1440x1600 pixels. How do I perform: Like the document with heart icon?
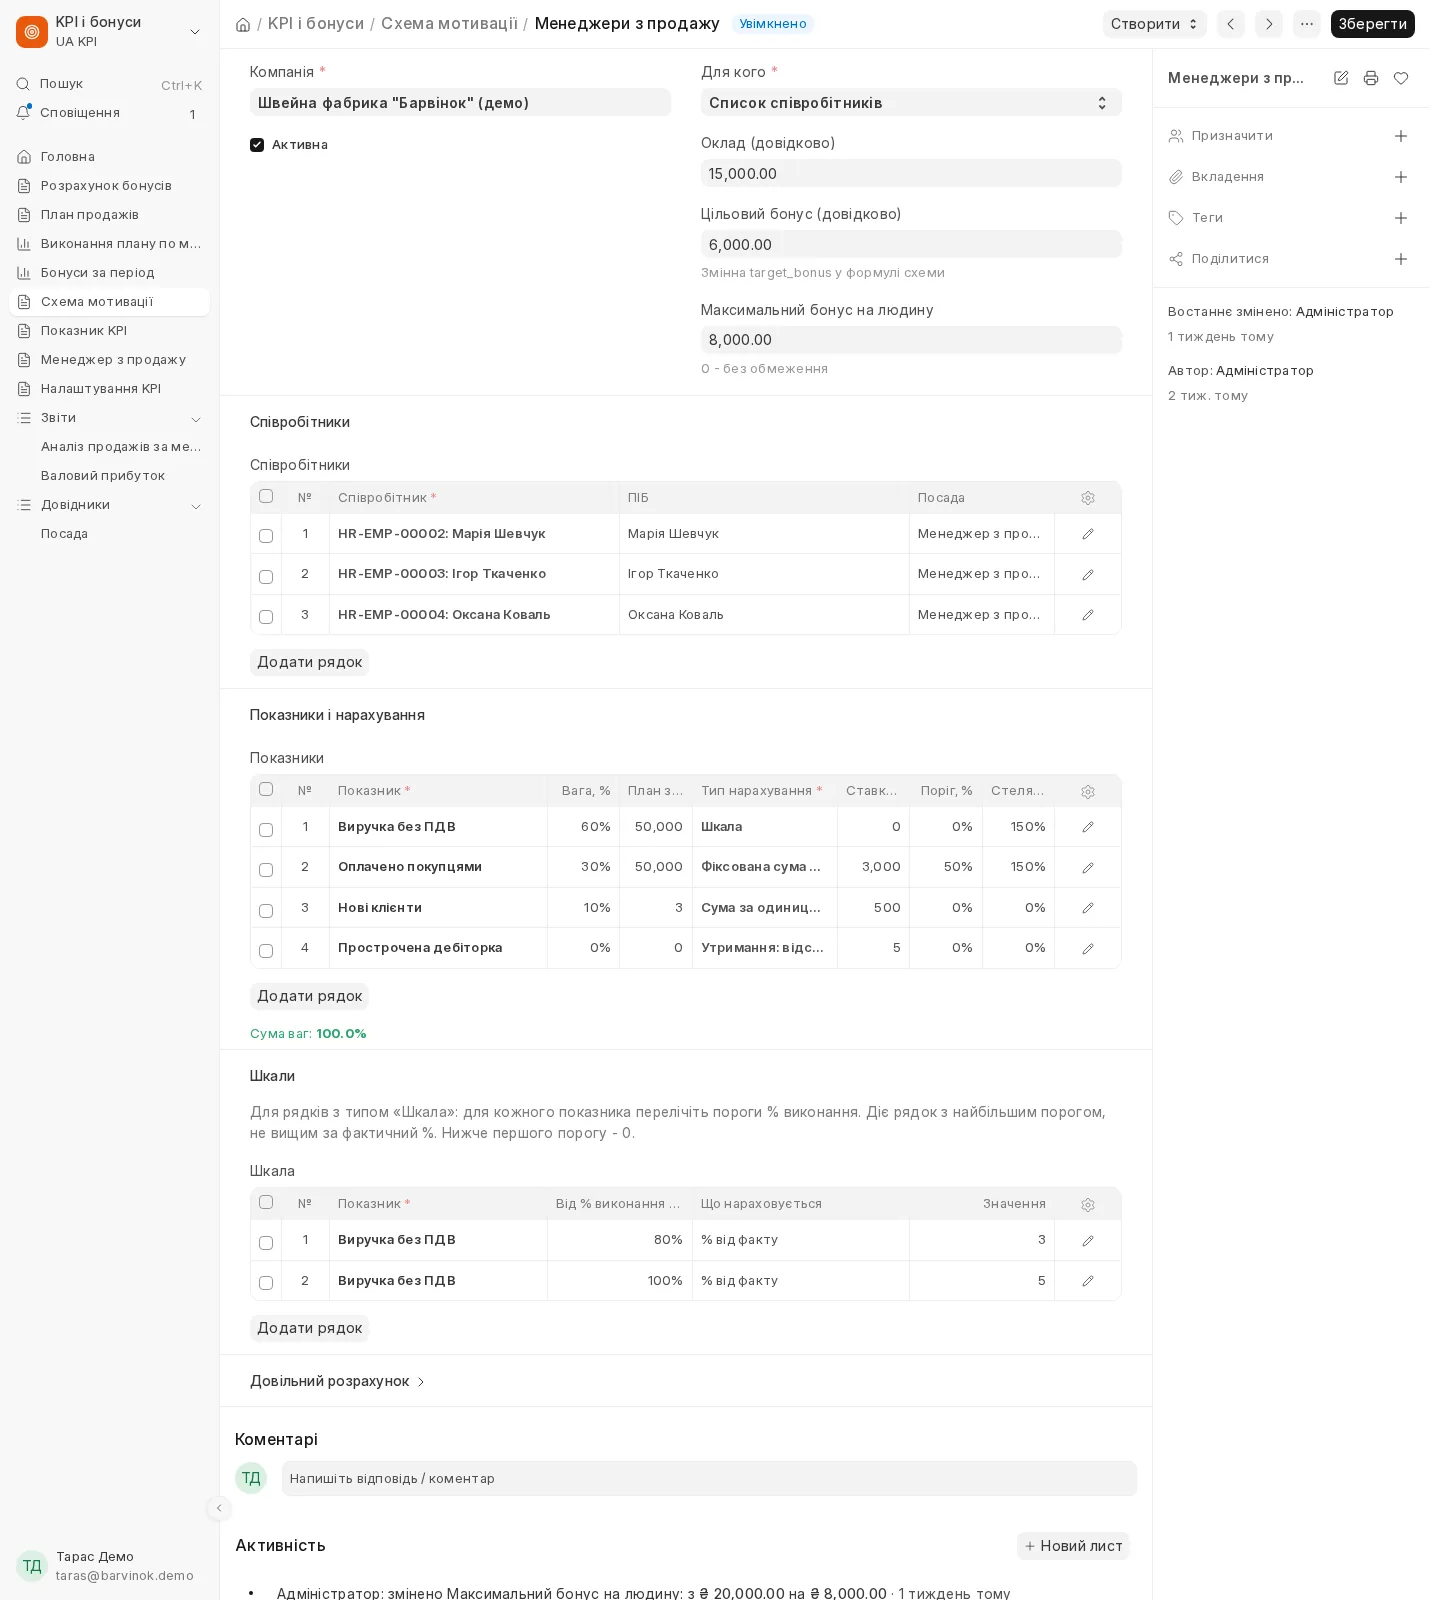click(1401, 78)
